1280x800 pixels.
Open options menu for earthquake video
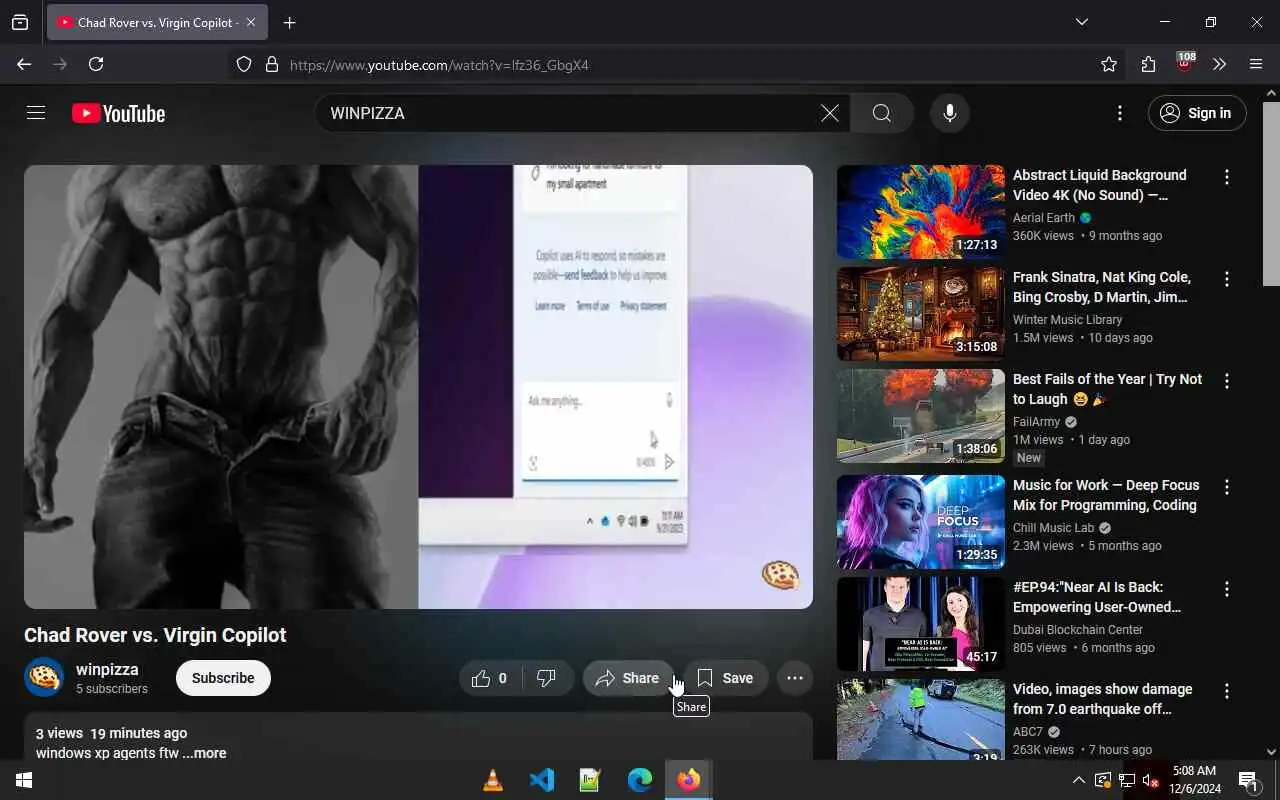[x=1227, y=691]
